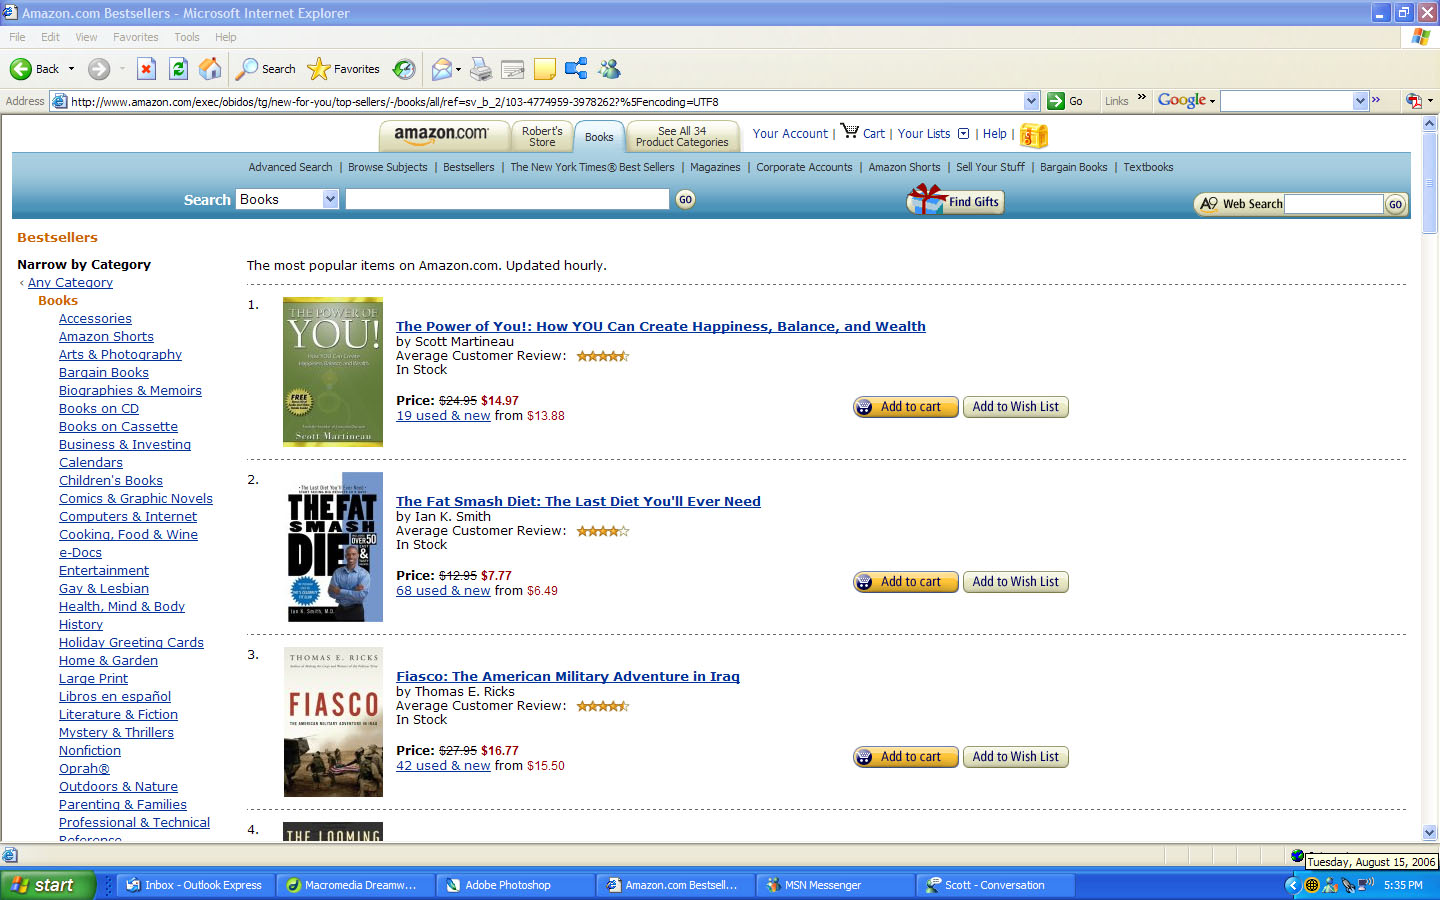Open the View menu
This screenshot has height=900, width=1440.
(x=87, y=37)
